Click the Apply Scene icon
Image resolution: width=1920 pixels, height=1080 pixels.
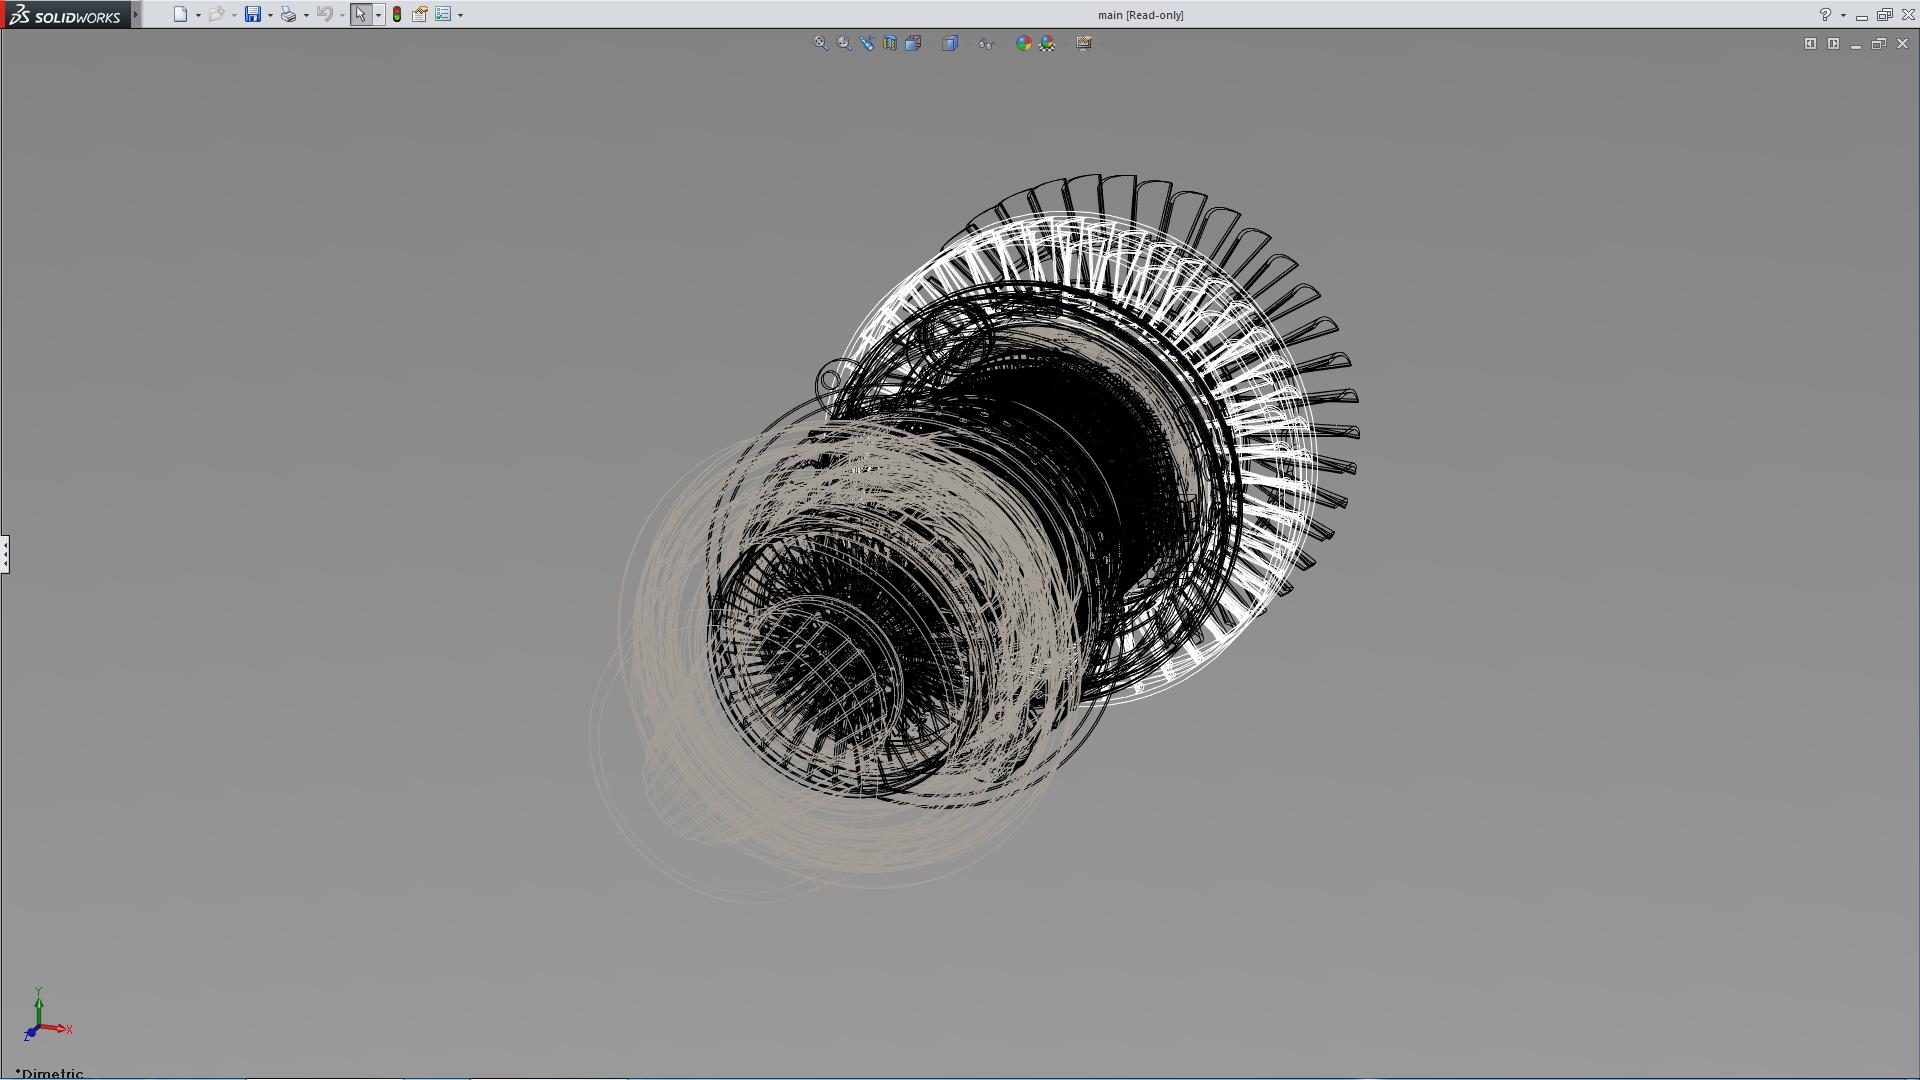pos(1047,43)
